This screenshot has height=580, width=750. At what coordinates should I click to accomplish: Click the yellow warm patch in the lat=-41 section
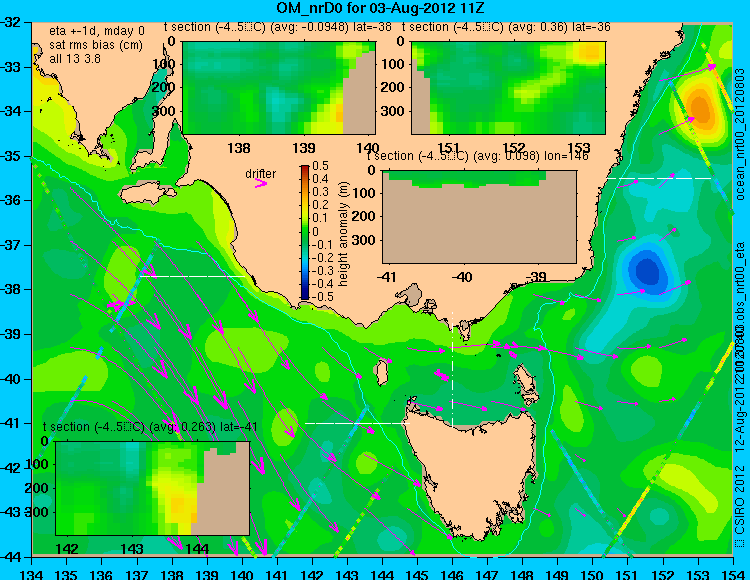pos(178,500)
